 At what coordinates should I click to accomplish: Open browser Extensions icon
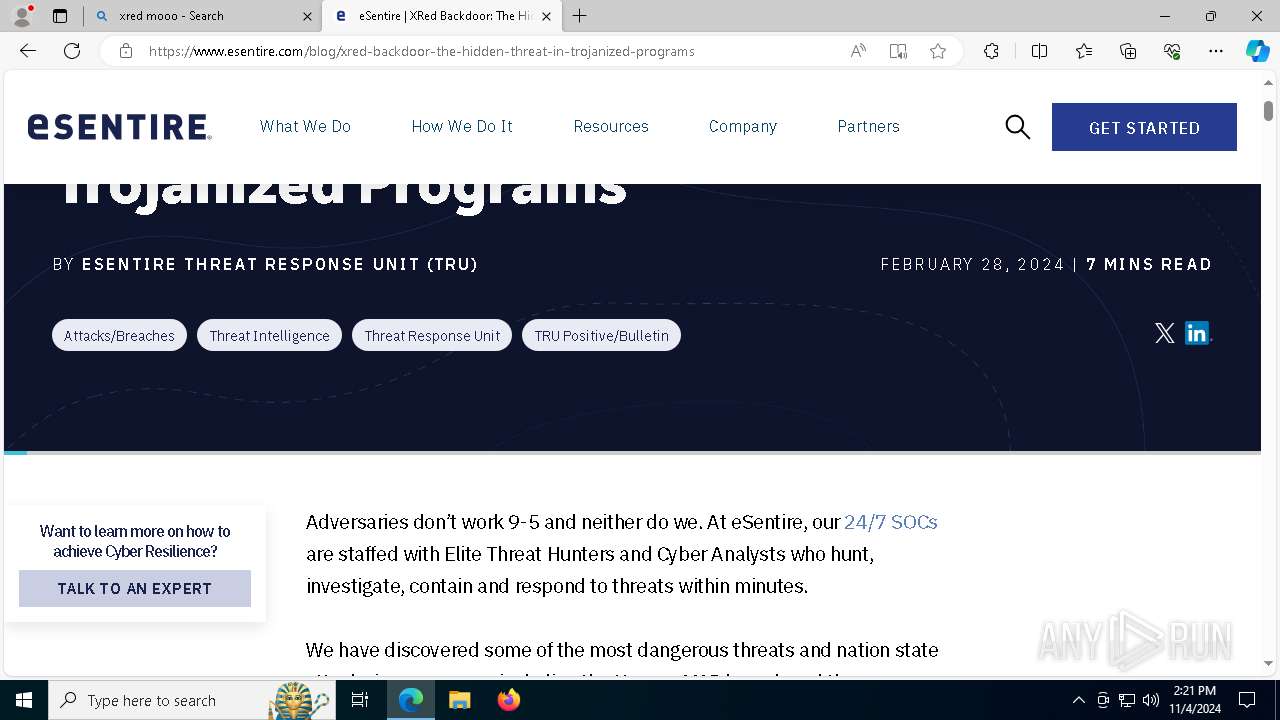pyautogui.click(x=991, y=51)
